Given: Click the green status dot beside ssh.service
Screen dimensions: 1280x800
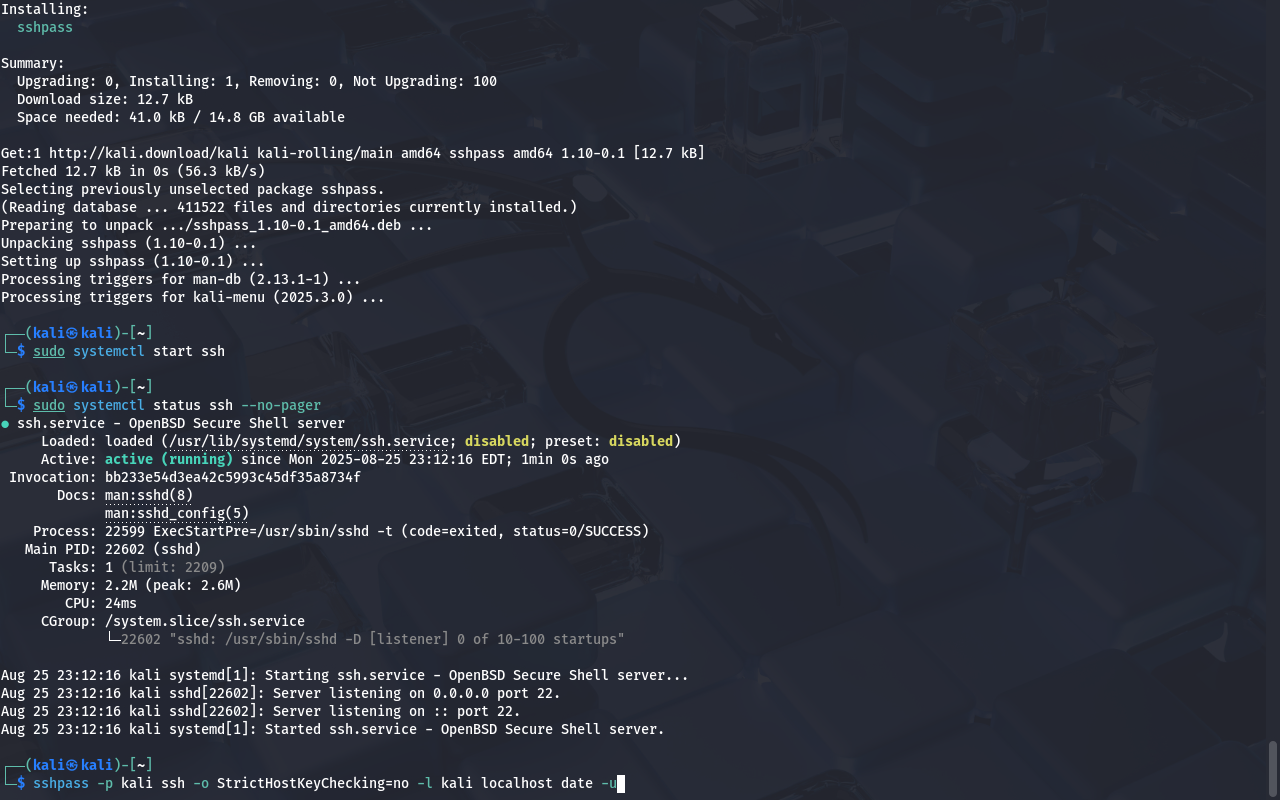Looking at the screenshot, I should 5,424.
